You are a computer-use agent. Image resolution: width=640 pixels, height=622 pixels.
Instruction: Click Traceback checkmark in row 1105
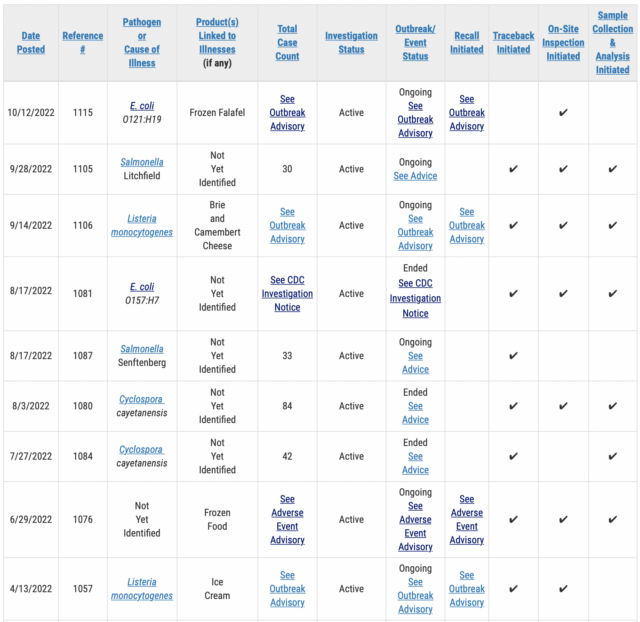click(513, 169)
